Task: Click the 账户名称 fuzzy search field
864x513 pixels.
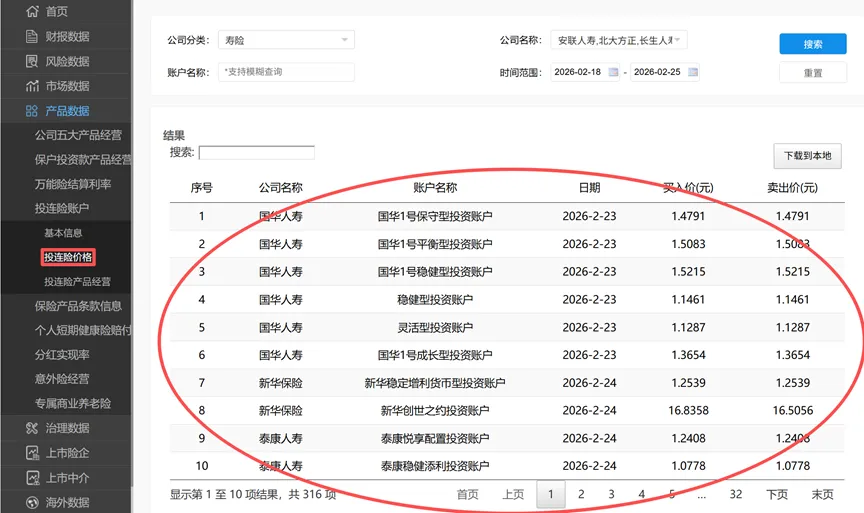Action: [x=287, y=72]
